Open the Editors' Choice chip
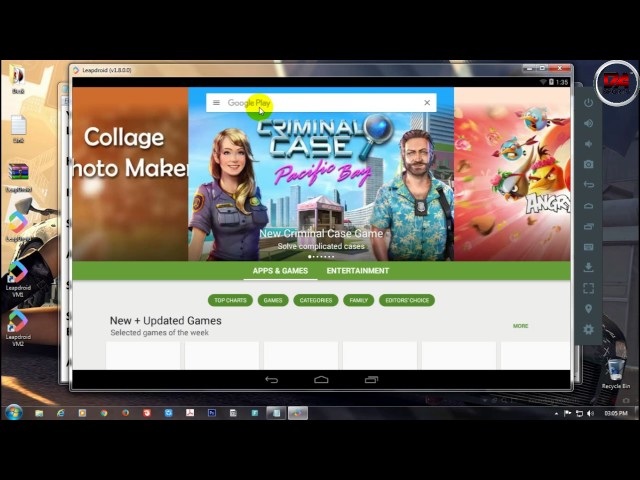 (407, 300)
